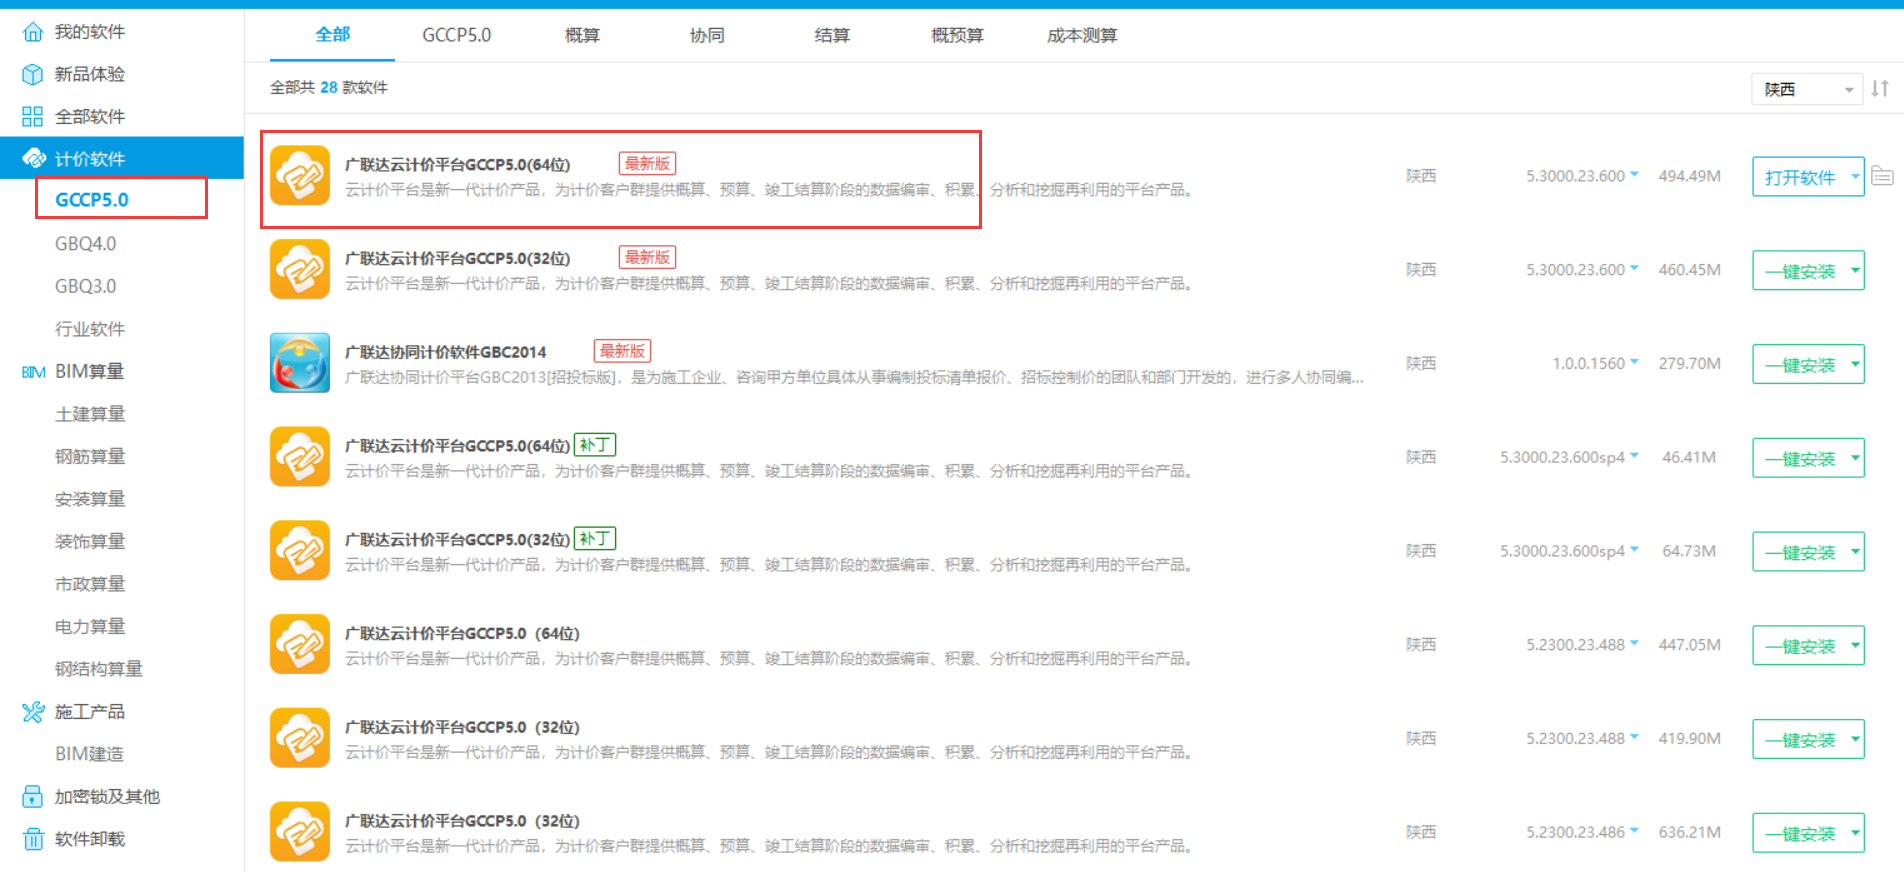
Task: Click the 加密锁及其他 lock icon
Action: click(x=33, y=797)
